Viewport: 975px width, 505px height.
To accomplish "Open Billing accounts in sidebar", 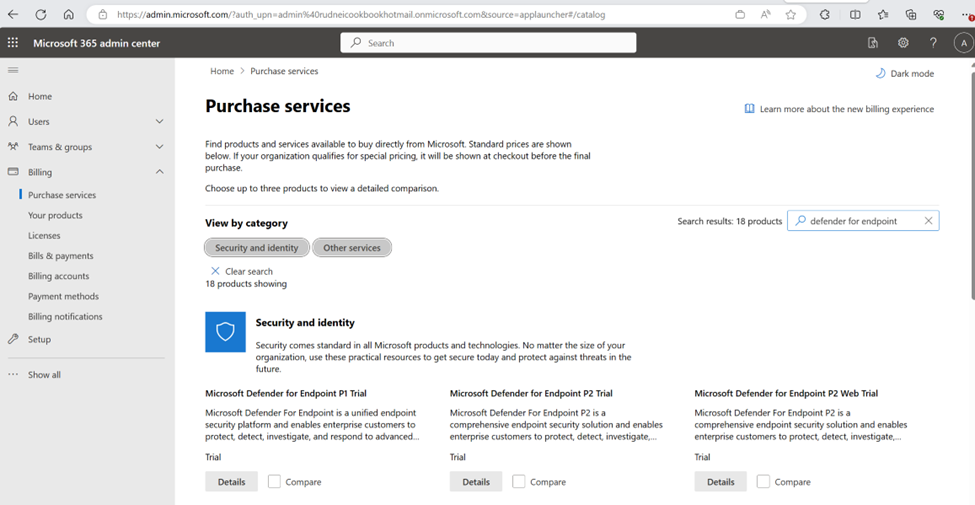I will coord(58,276).
